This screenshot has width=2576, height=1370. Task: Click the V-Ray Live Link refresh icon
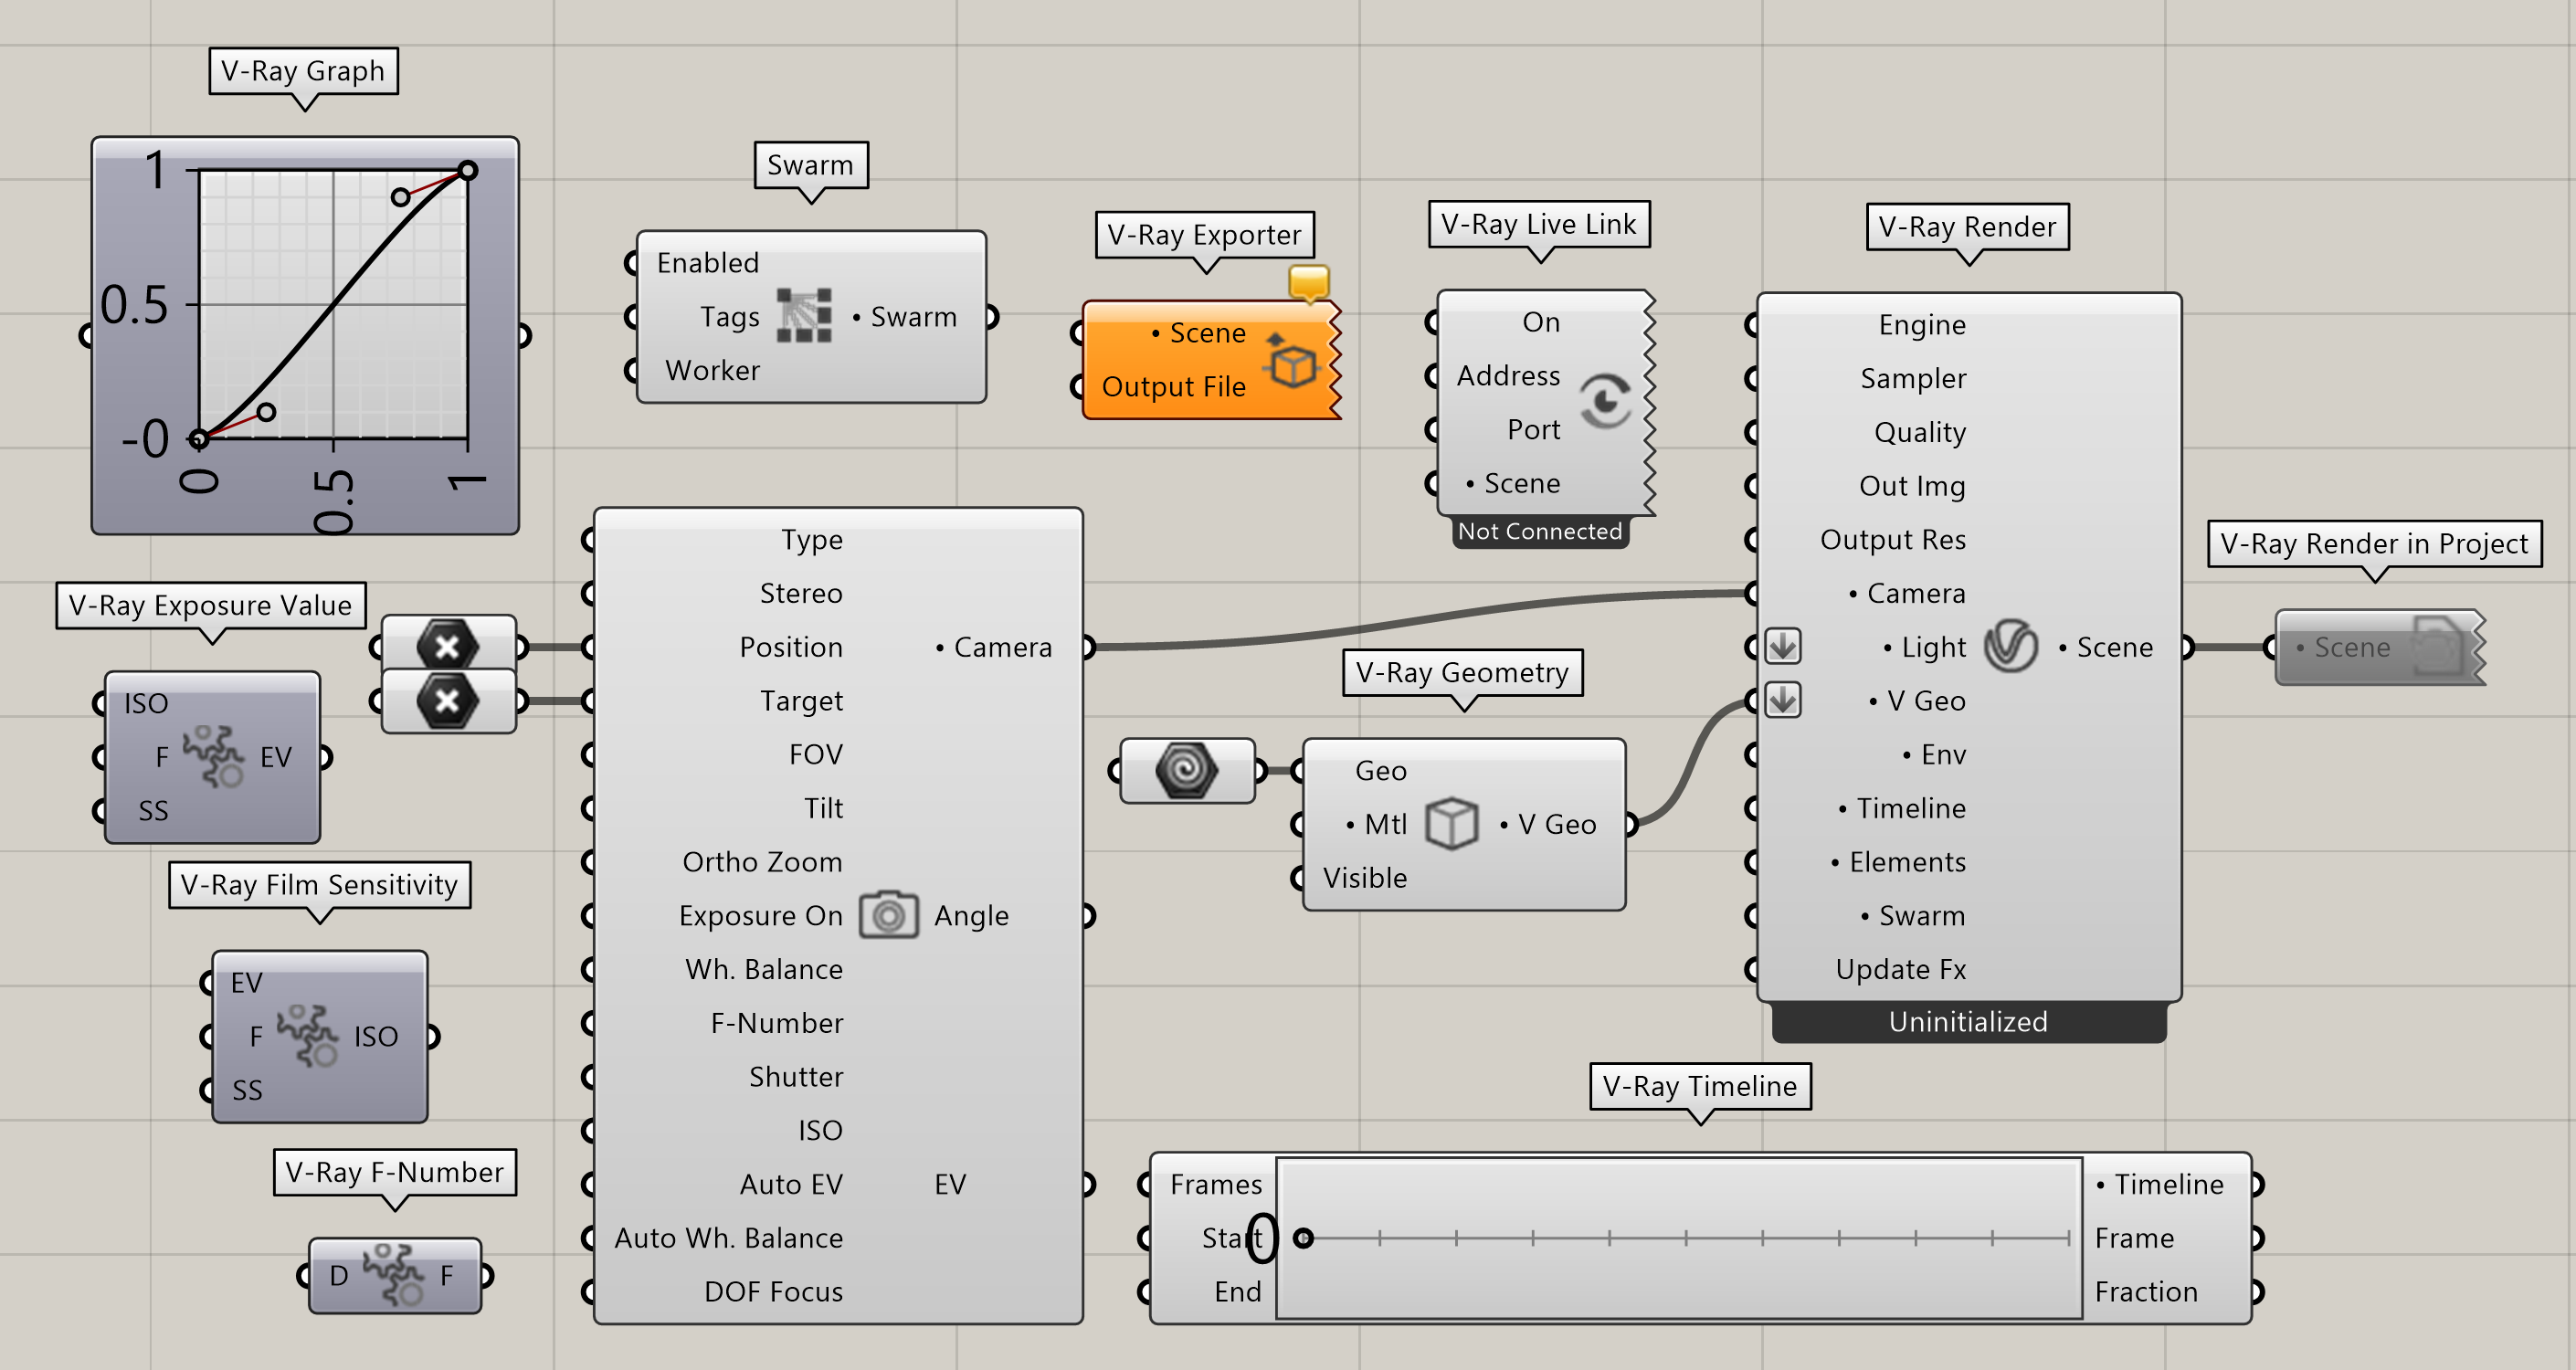click(1605, 402)
